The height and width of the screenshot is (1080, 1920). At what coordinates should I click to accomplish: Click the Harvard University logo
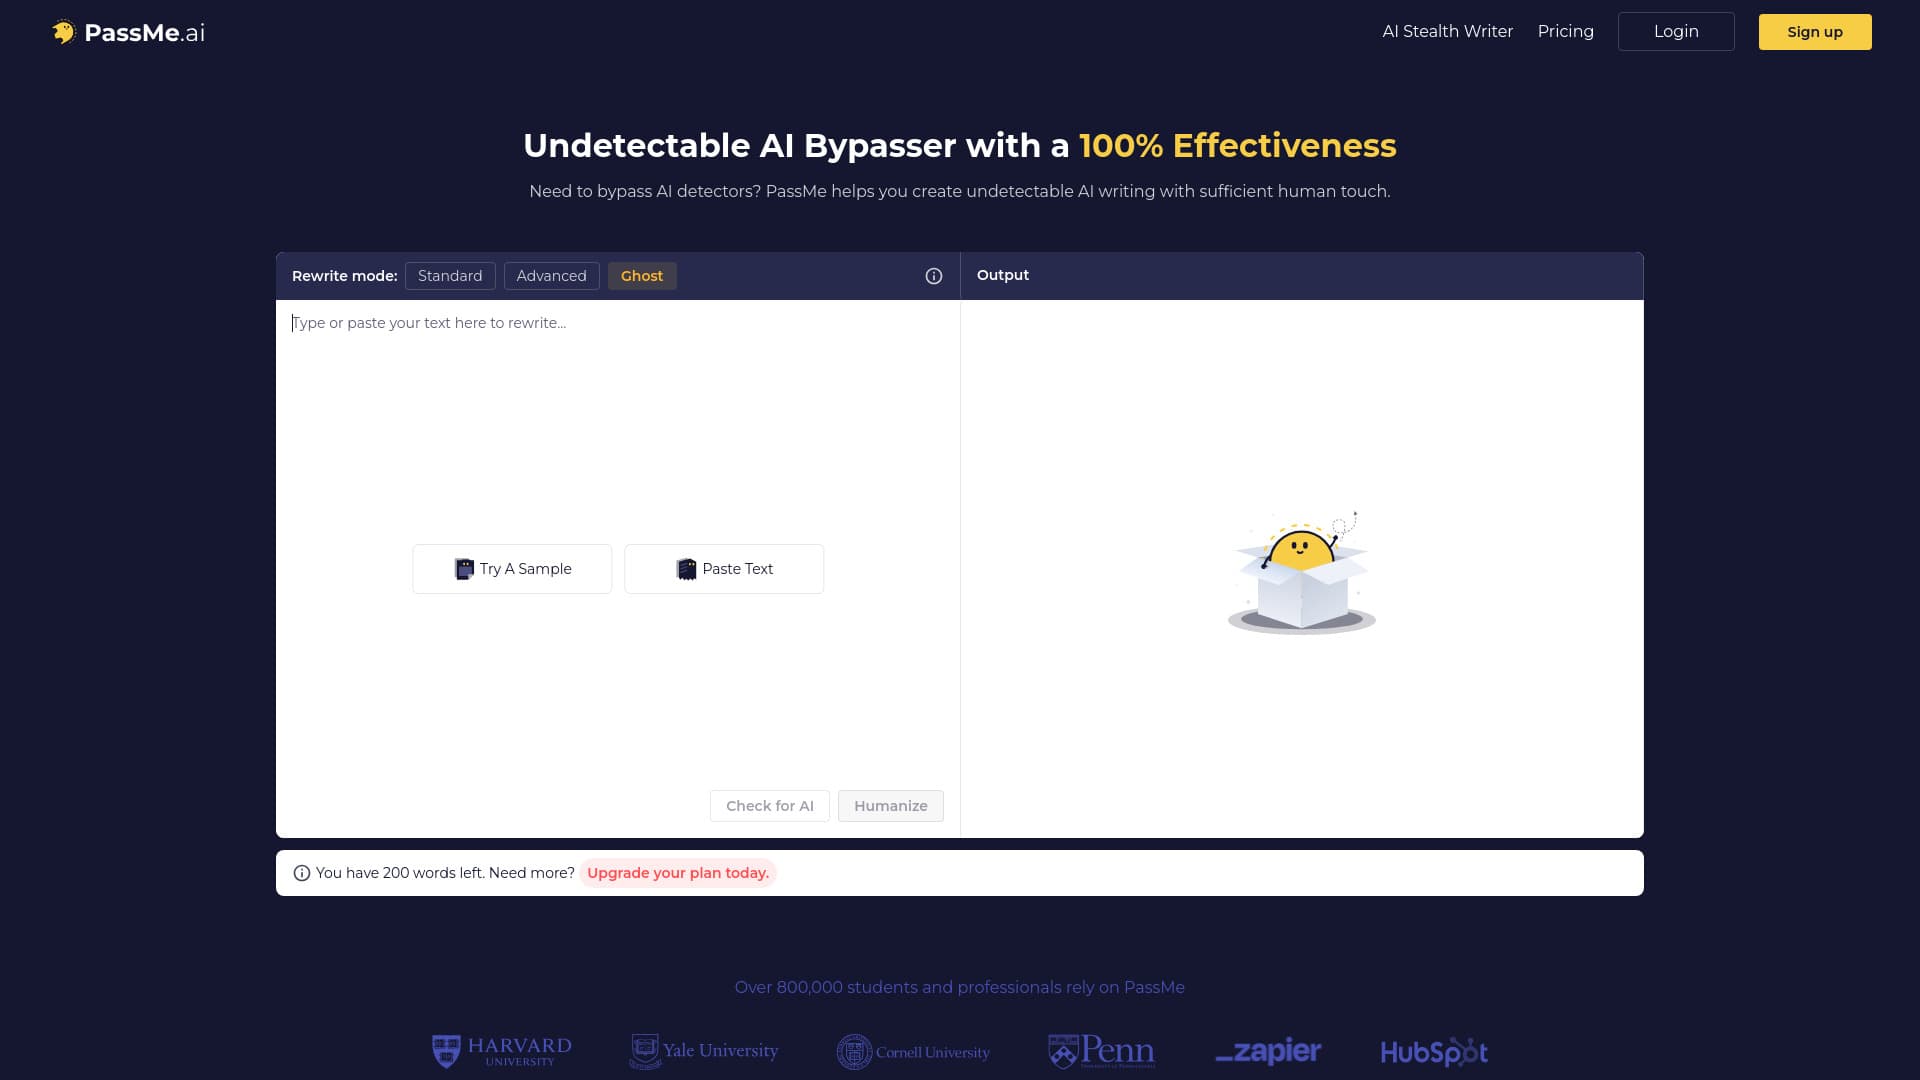pyautogui.click(x=500, y=1051)
